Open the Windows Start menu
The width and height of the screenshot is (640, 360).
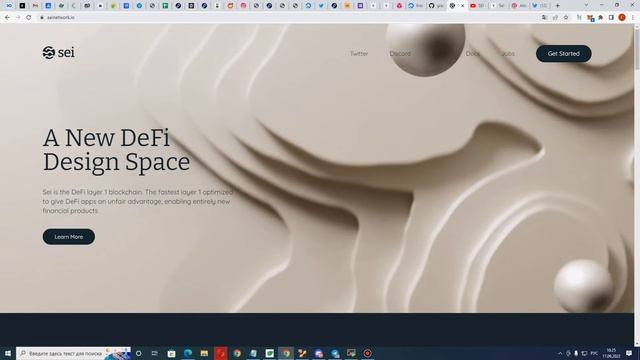pyautogui.click(x=8, y=353)
